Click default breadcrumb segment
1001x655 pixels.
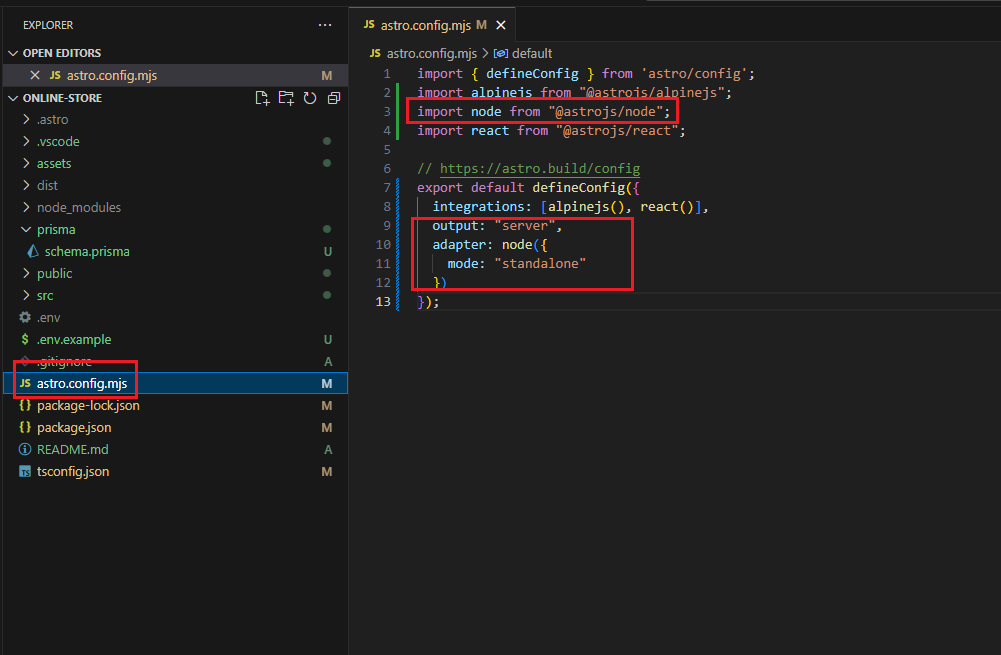click(x=532, y=54)
